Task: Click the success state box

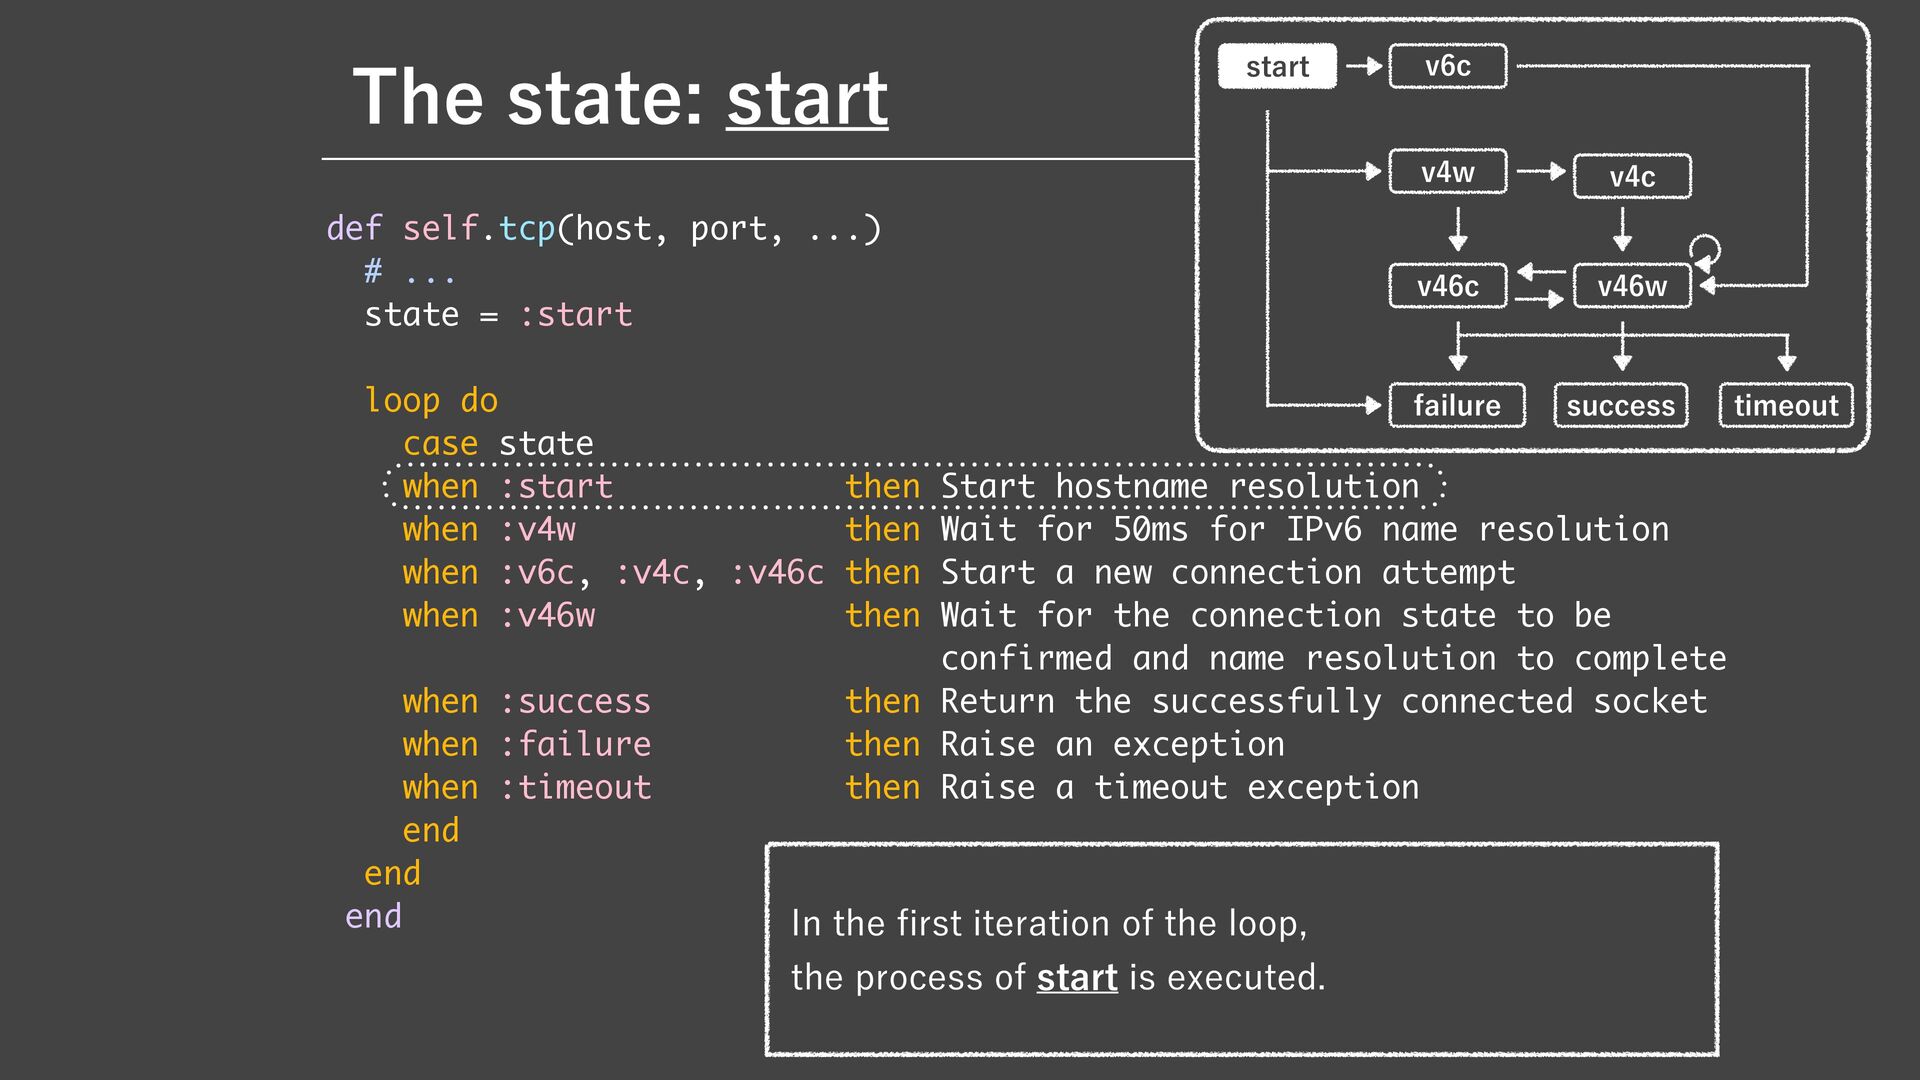Action: (1620, 405)
